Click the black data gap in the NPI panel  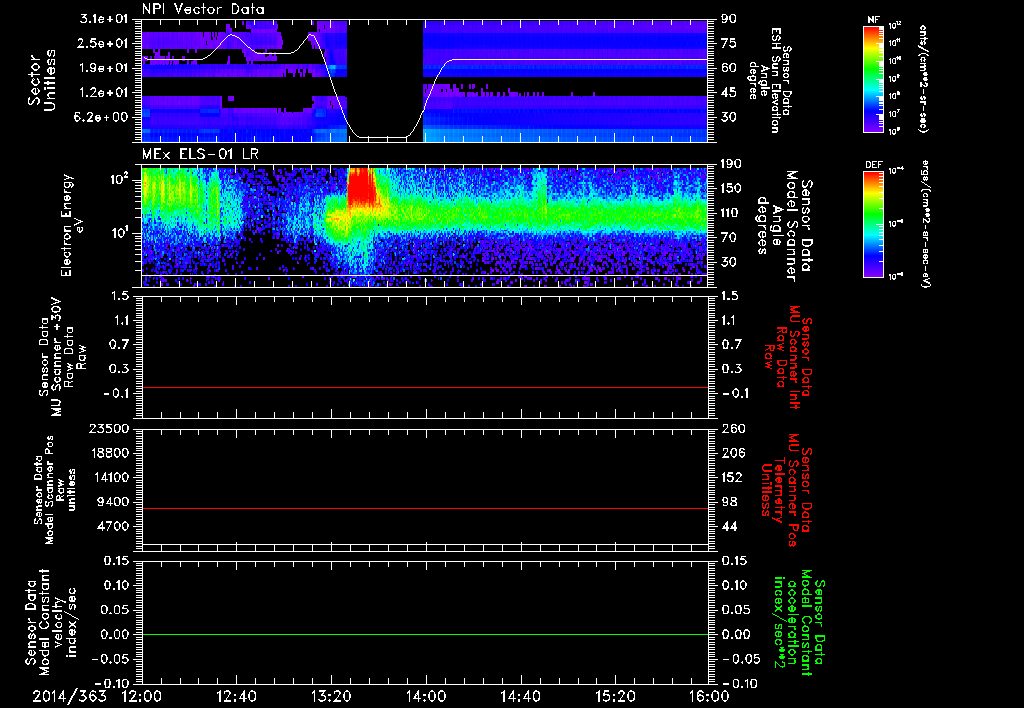coord(385,80)
